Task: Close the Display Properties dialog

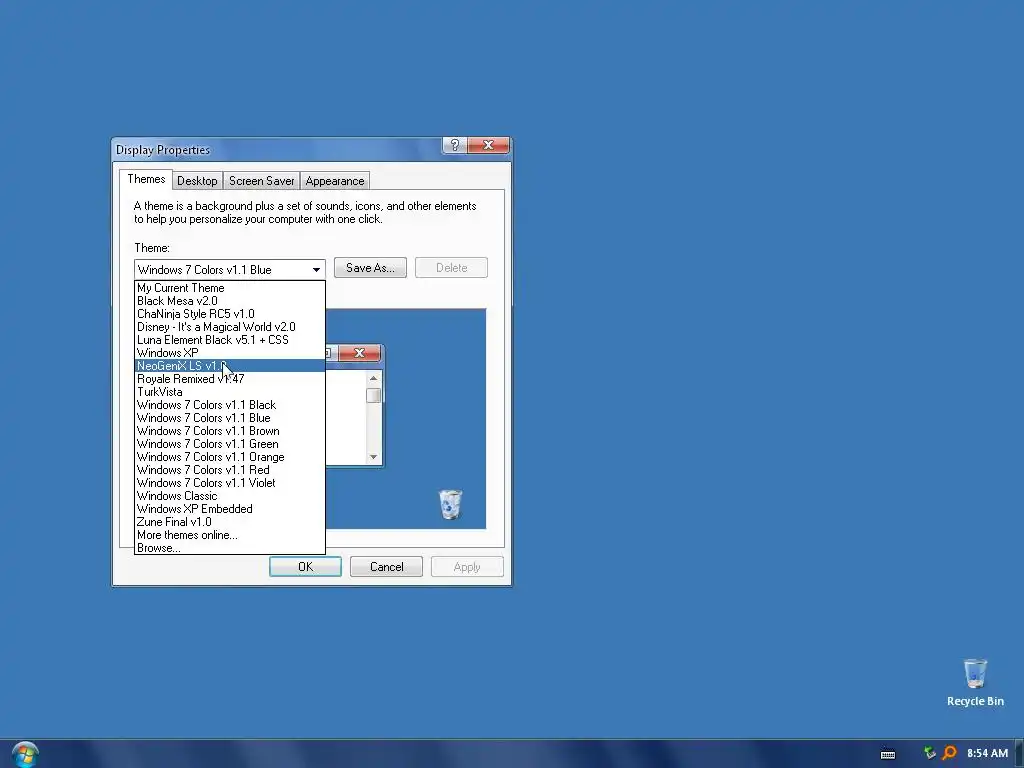Action: point(488,145)
